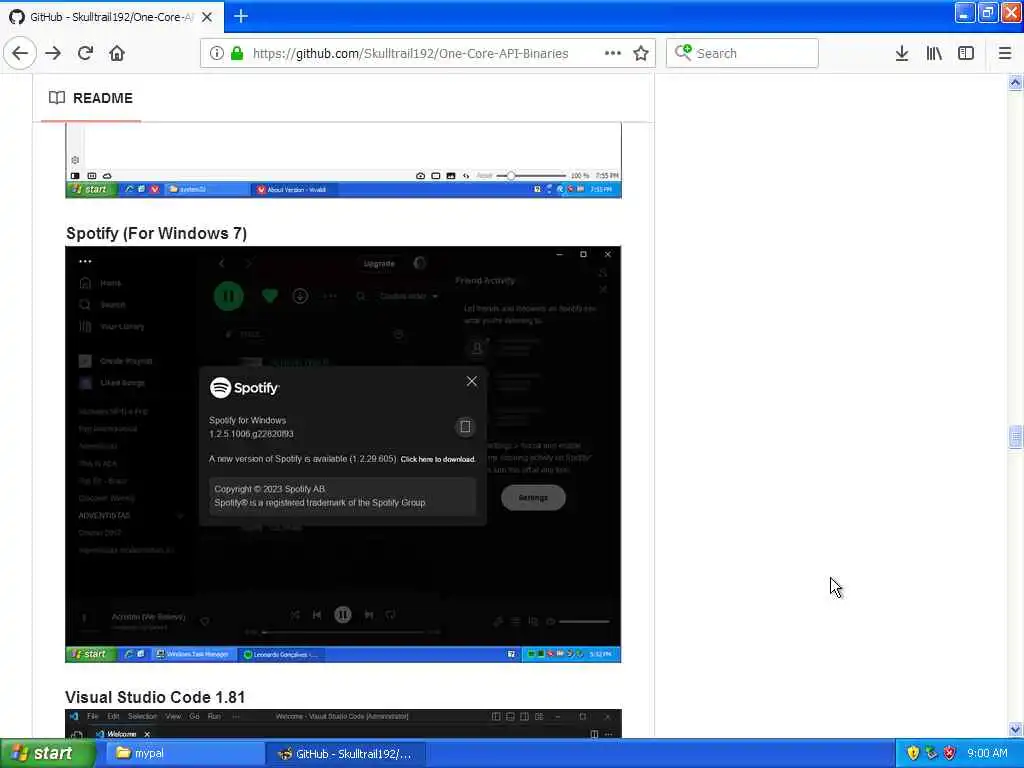Click the Spotify (For Windows 7) heading
The width and height of the screenshot is (1024, 768).
tap(156, 233)
